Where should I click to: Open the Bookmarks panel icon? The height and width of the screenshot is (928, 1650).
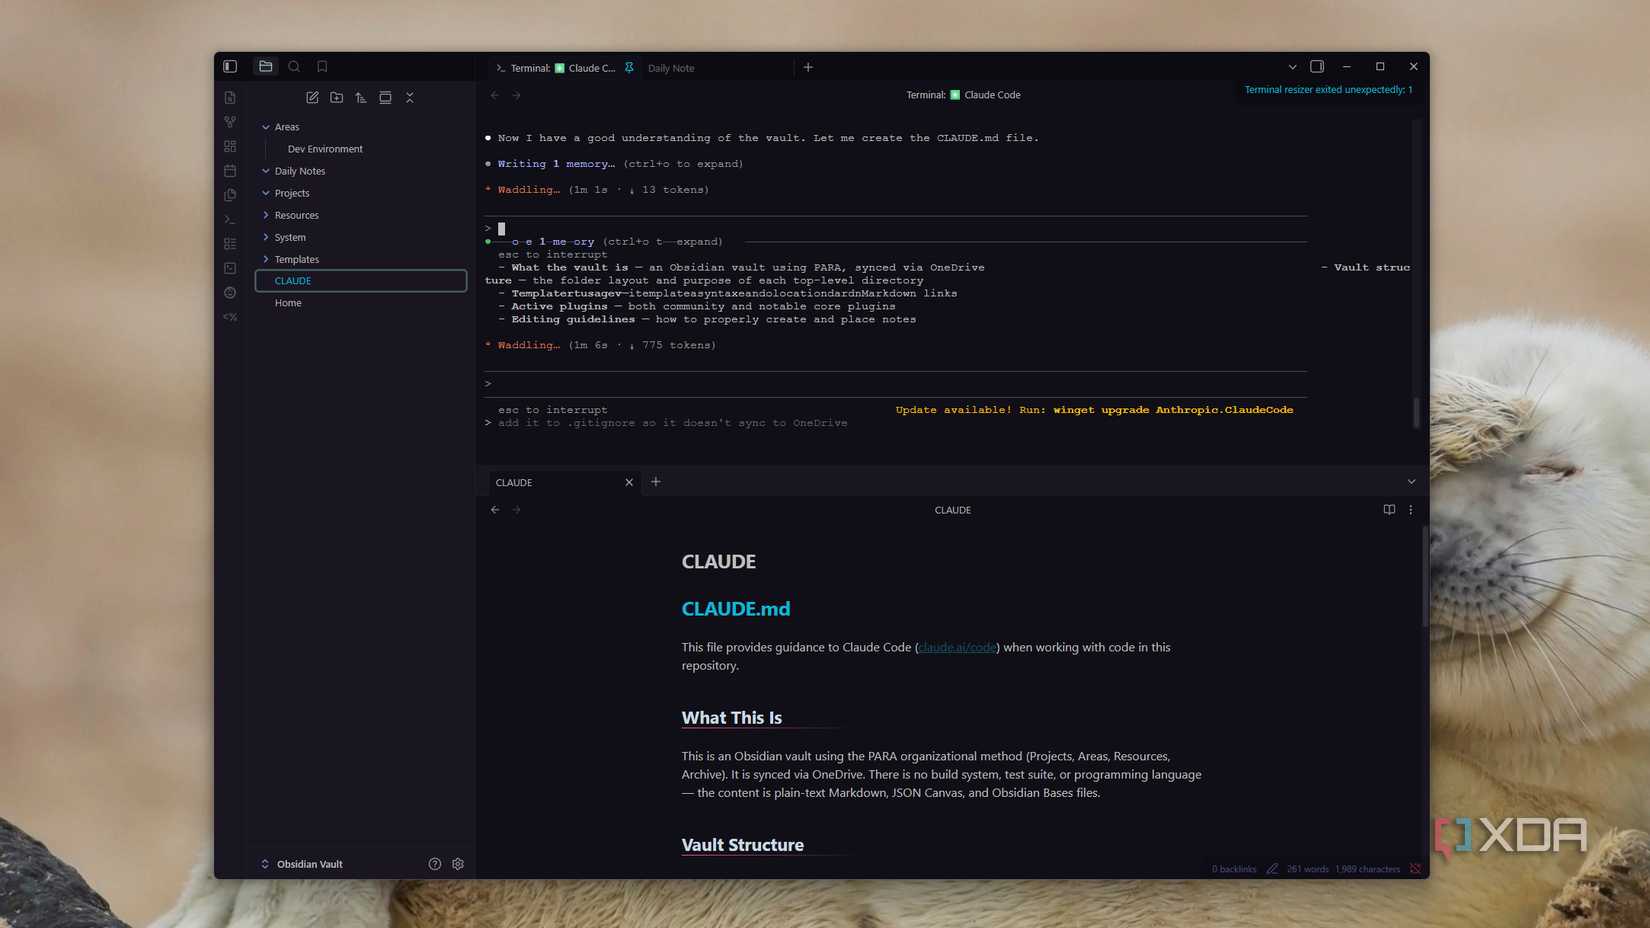coord(322,67)
